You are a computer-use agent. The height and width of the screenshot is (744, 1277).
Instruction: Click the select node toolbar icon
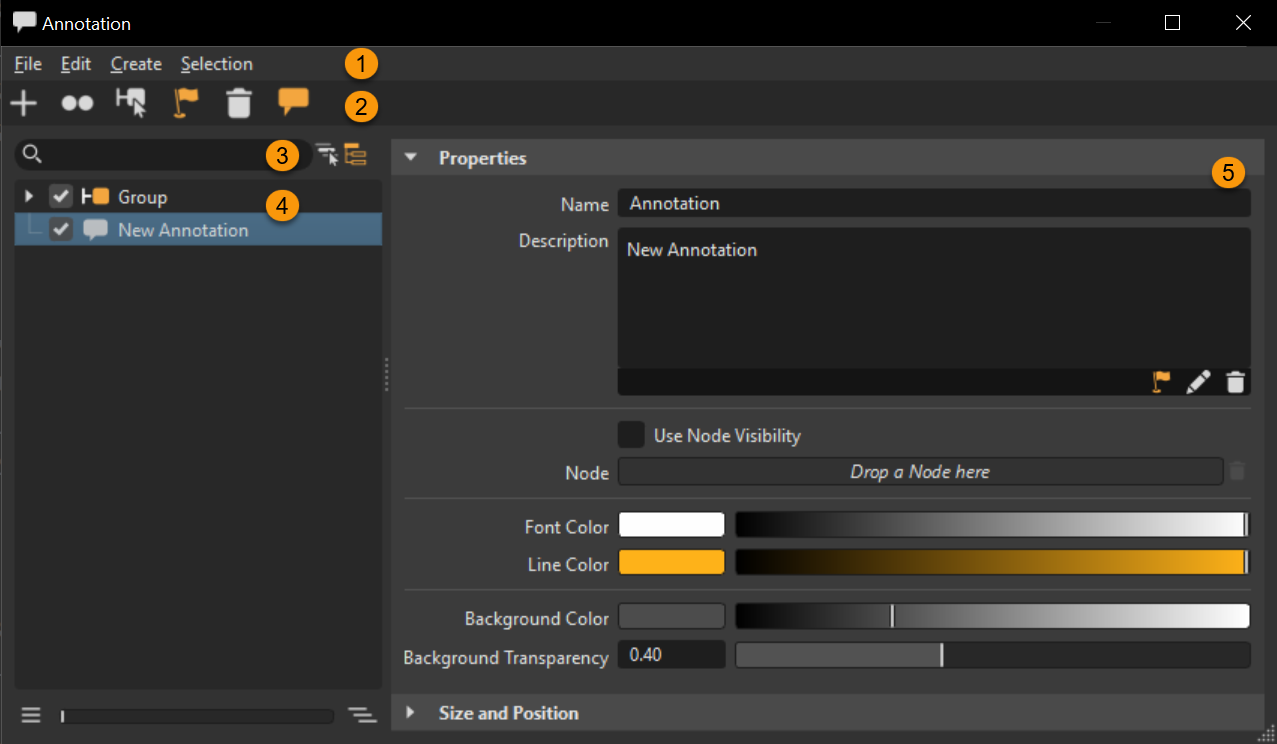(x=131, y=102)
